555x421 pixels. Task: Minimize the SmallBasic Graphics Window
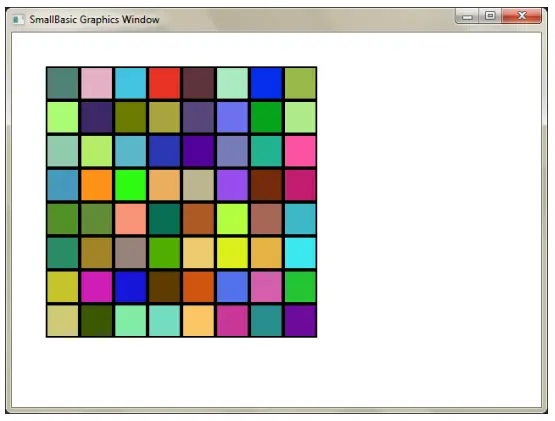[x=467, y=16]
